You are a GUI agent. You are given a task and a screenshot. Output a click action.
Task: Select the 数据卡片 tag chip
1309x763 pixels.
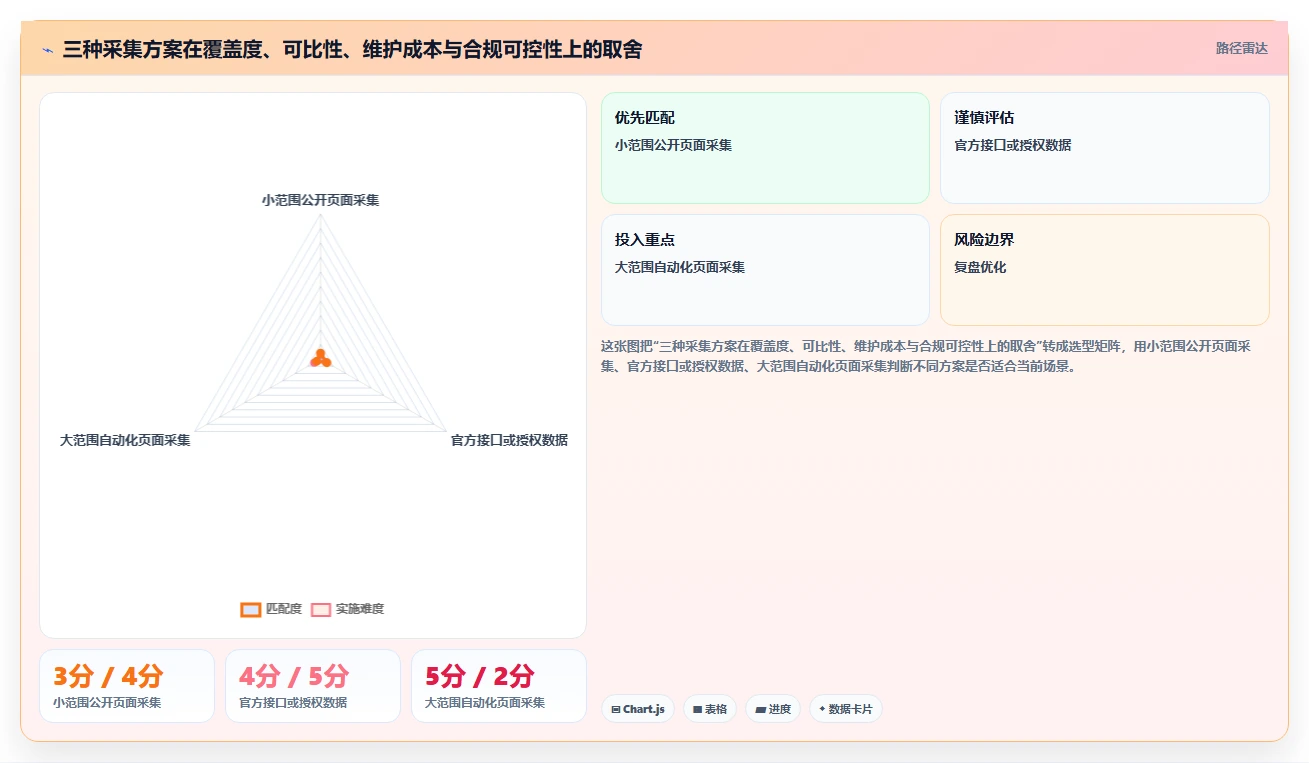click(x=846, y=709)
